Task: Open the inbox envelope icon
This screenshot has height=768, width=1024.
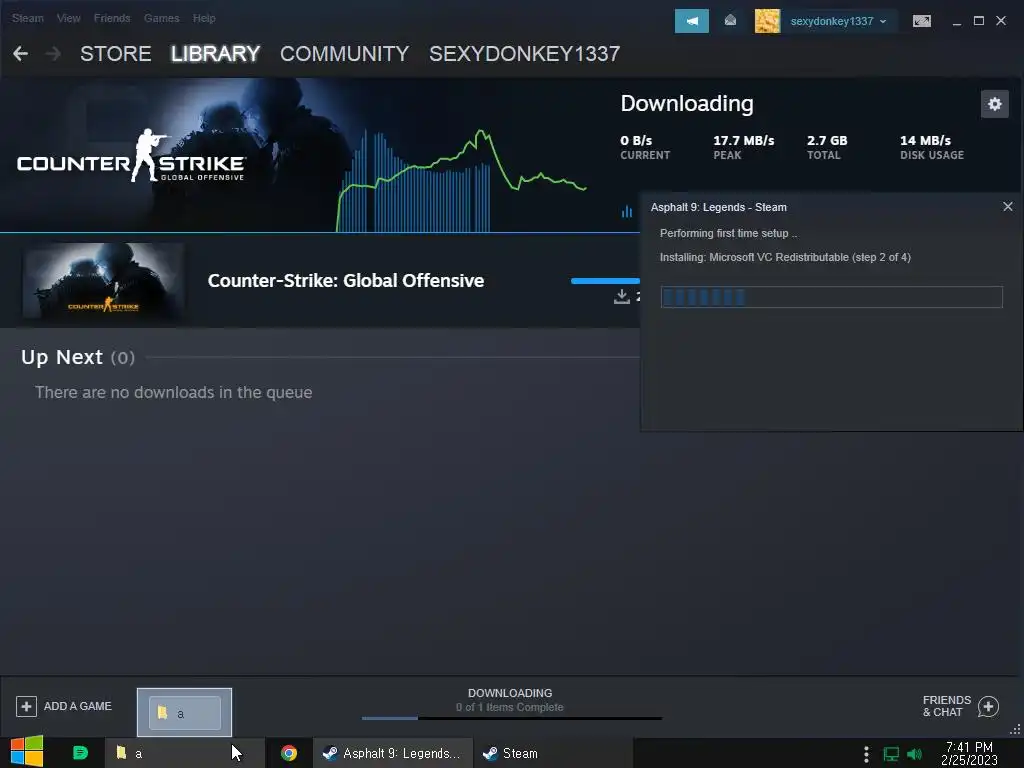Action: coord(730,21)
